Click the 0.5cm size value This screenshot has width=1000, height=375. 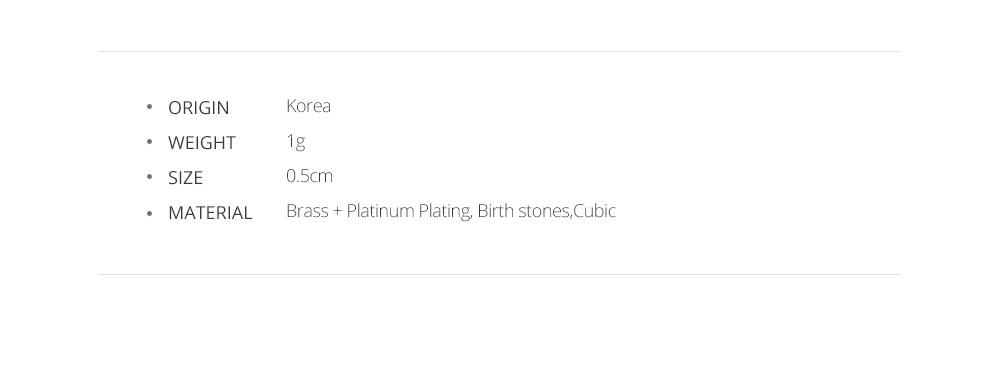click(x=309, y=176)
